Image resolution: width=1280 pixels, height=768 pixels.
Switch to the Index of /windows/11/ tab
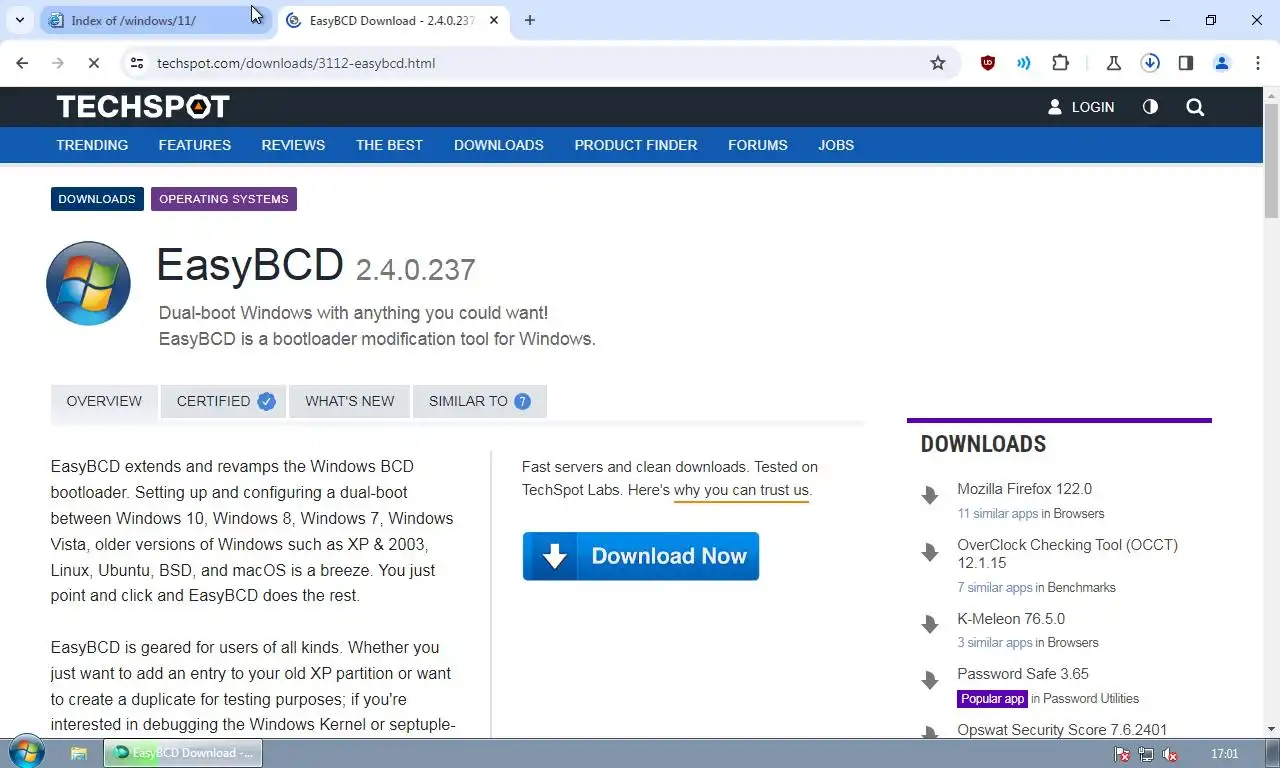pyautogui.click(x=155, y=20)
